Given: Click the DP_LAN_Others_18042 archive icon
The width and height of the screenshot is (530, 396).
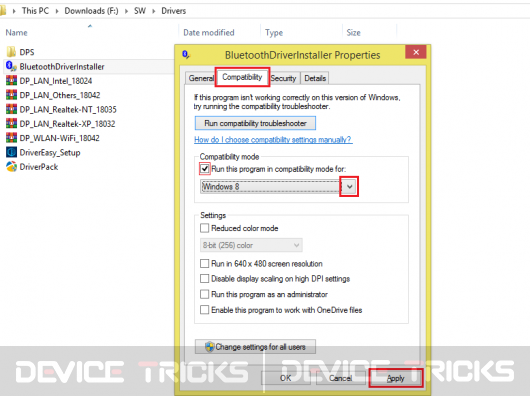Looking at the screenshot, I should pos(11,95).
